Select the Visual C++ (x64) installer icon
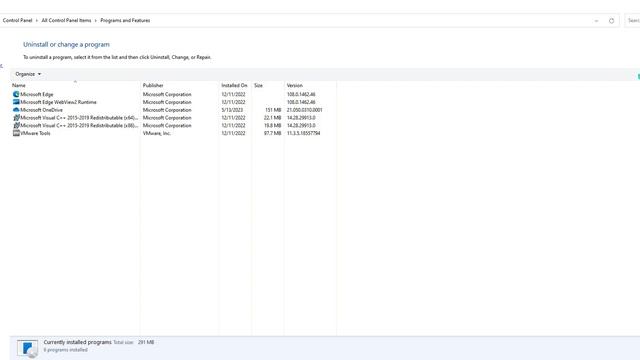 point(16,118)
